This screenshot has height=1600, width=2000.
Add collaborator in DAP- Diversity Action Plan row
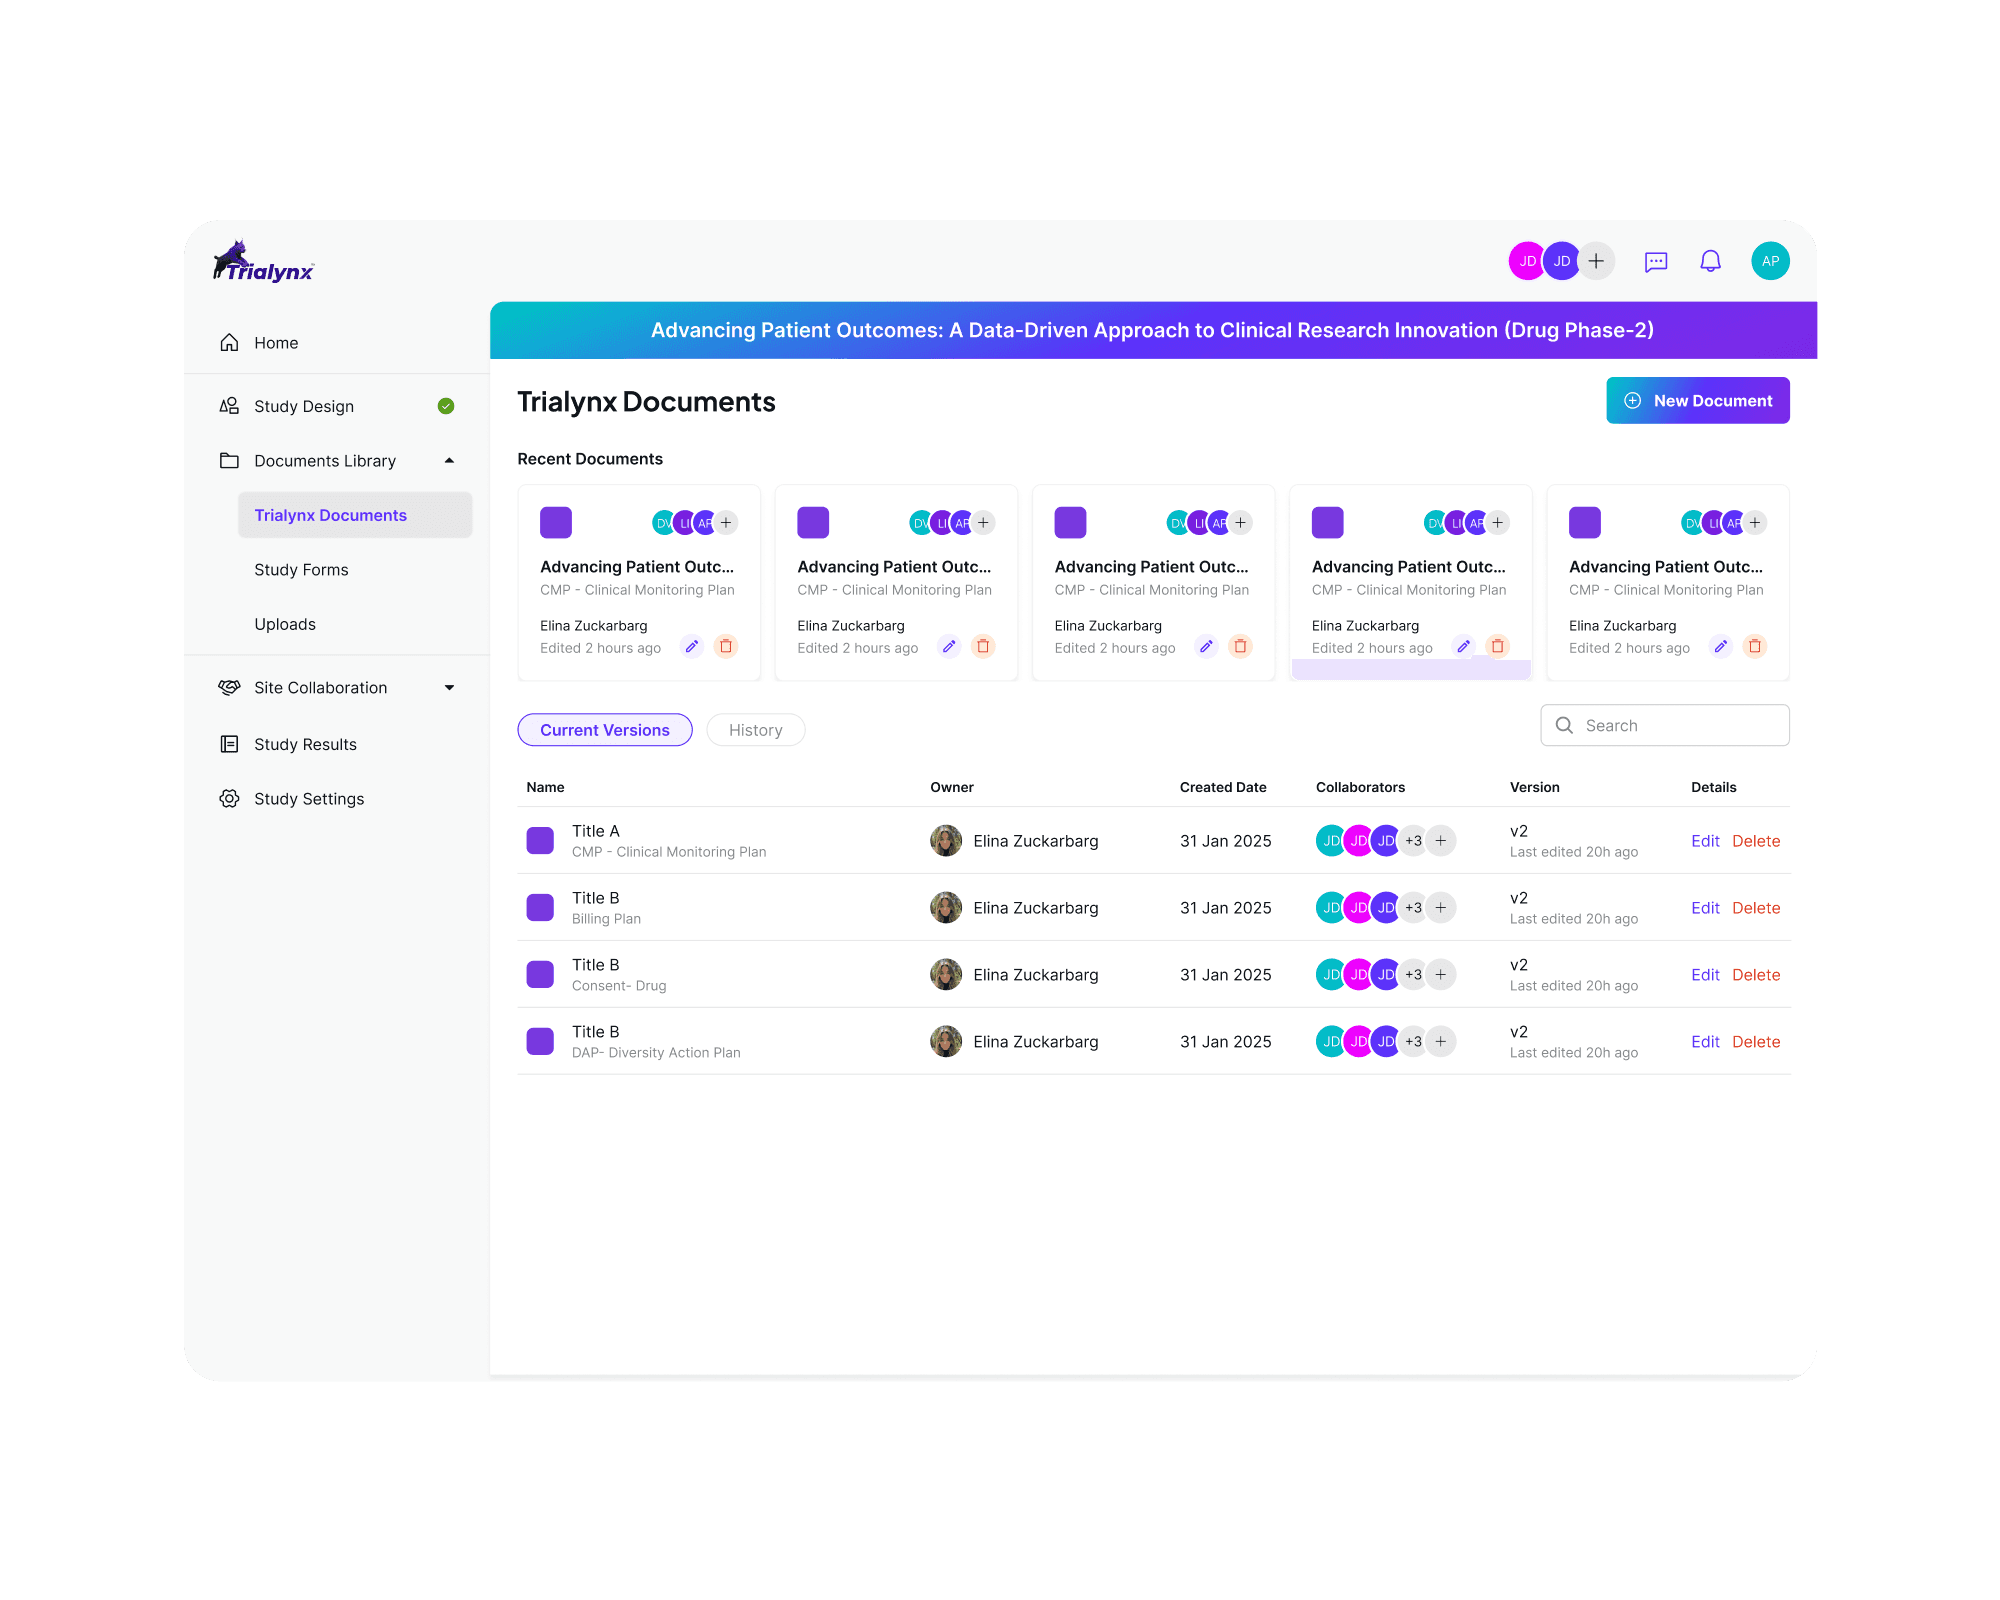[1441, 1042]
